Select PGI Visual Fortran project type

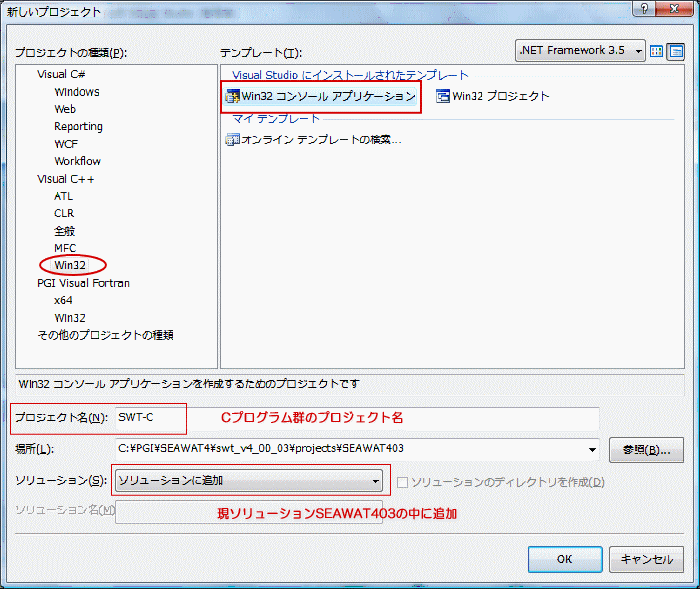coord(83,283)
